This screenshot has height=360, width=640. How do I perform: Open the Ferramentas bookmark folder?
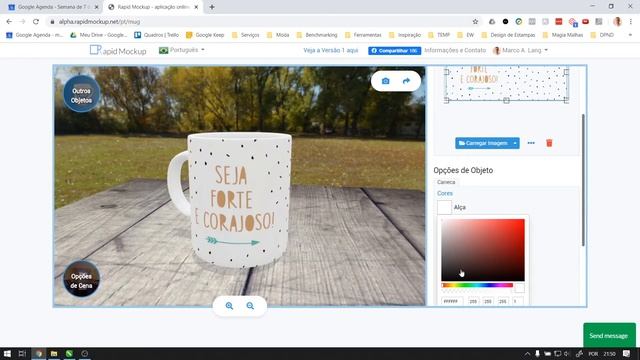363,35
